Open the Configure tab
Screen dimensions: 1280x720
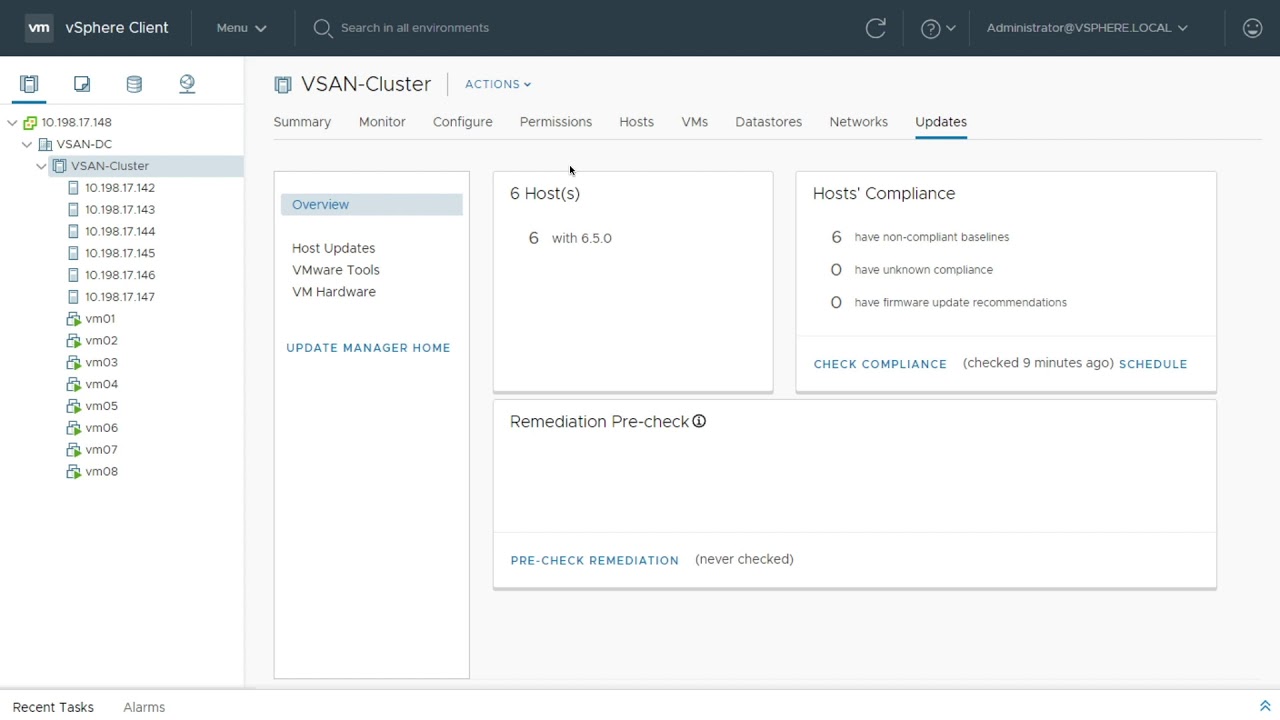coord(462,122)
